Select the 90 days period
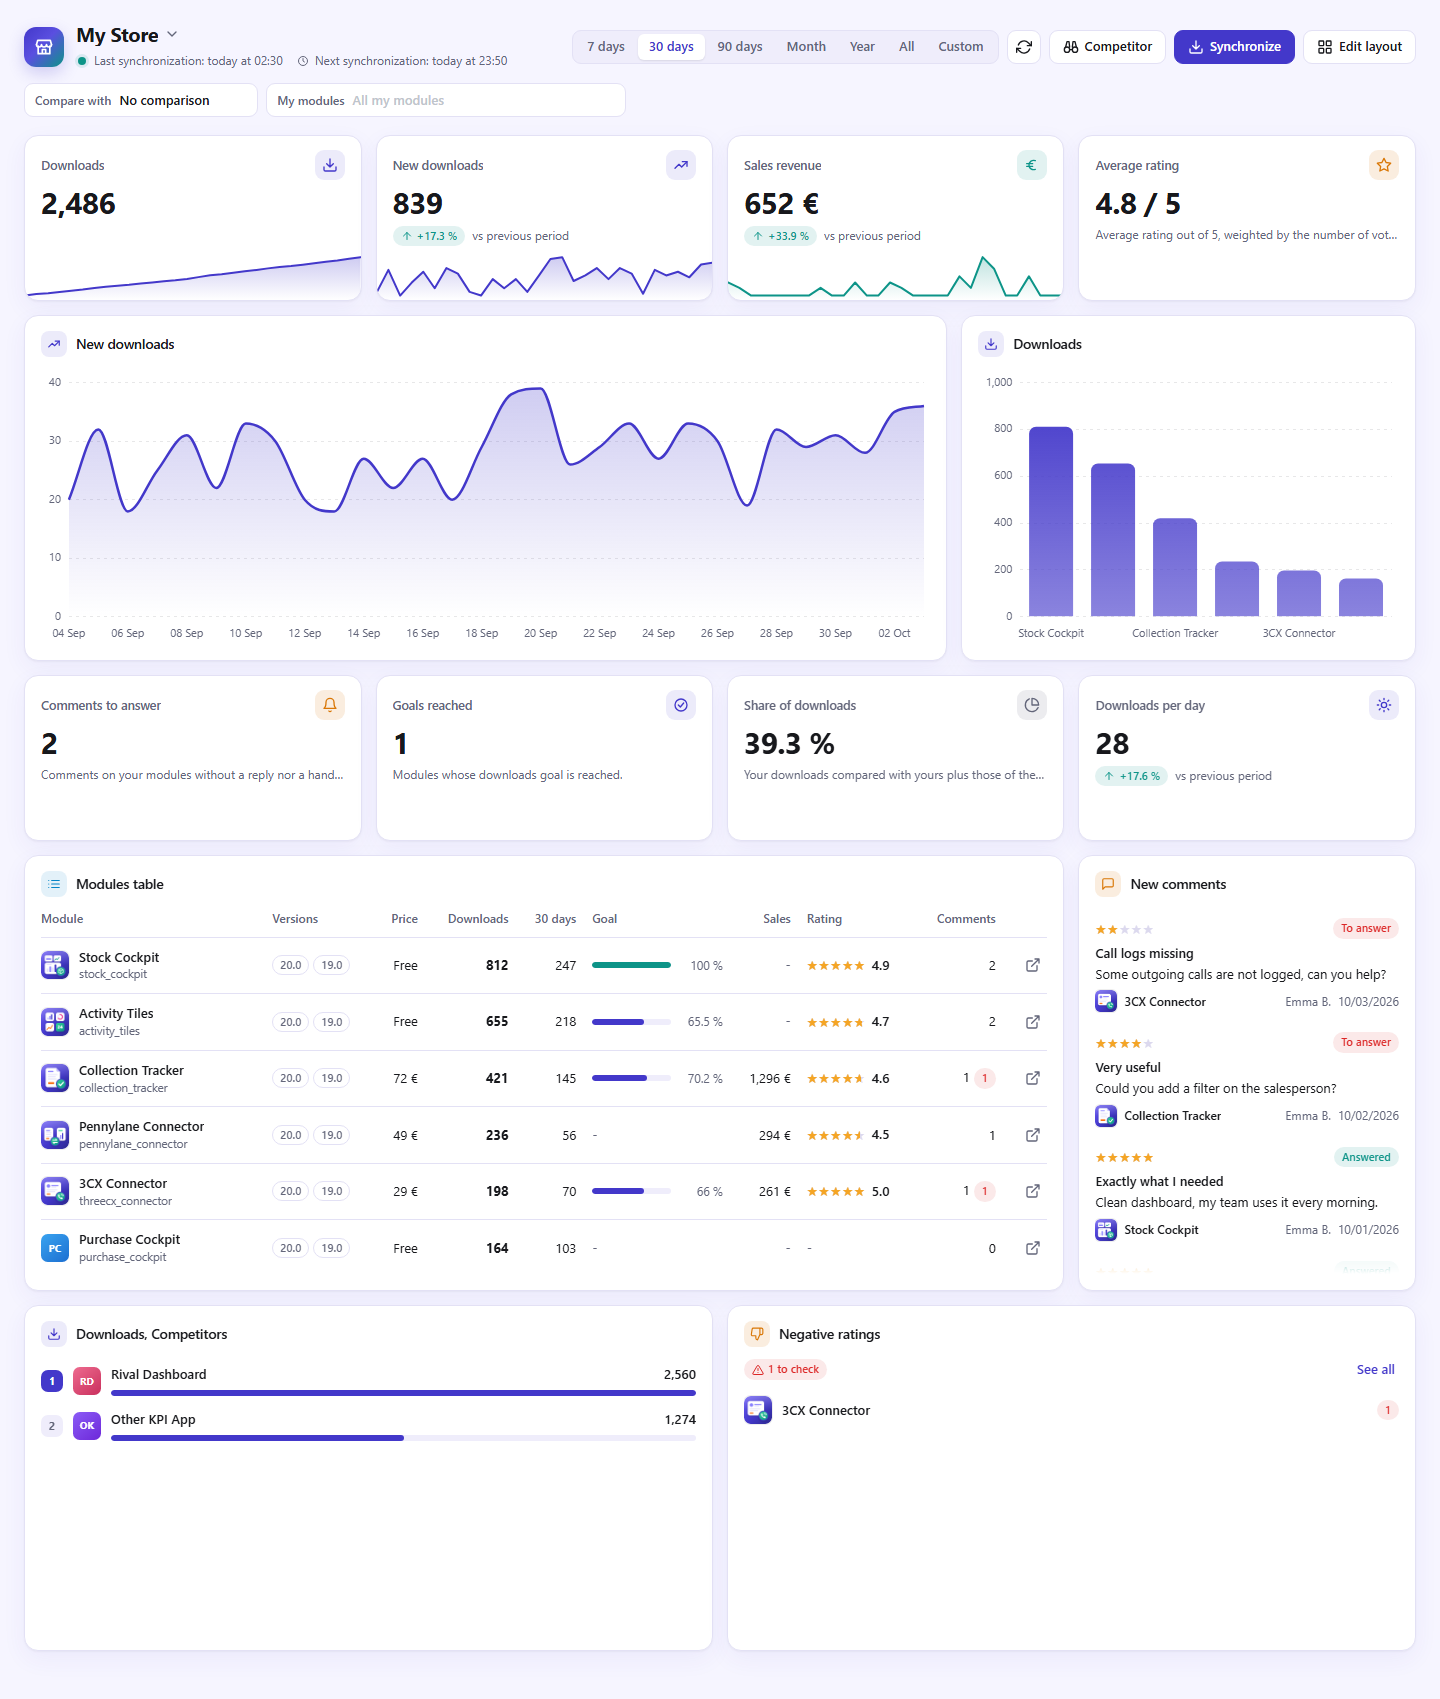Screen dimensions: 1440x1699 tap(740, 47)
